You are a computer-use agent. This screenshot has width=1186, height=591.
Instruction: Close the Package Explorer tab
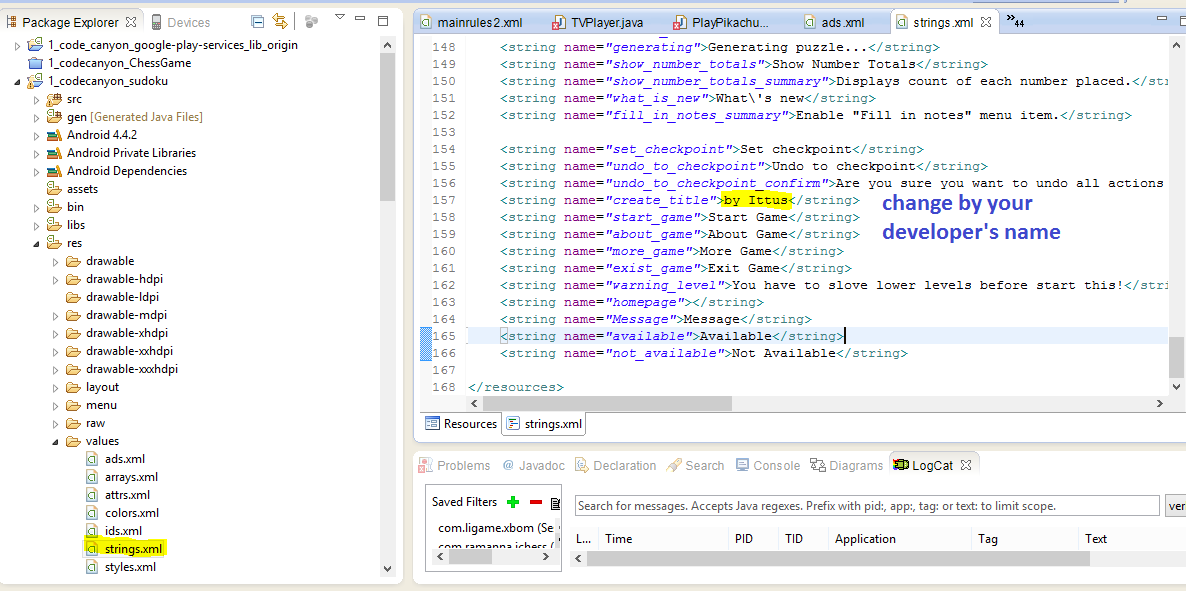(131, 22)
